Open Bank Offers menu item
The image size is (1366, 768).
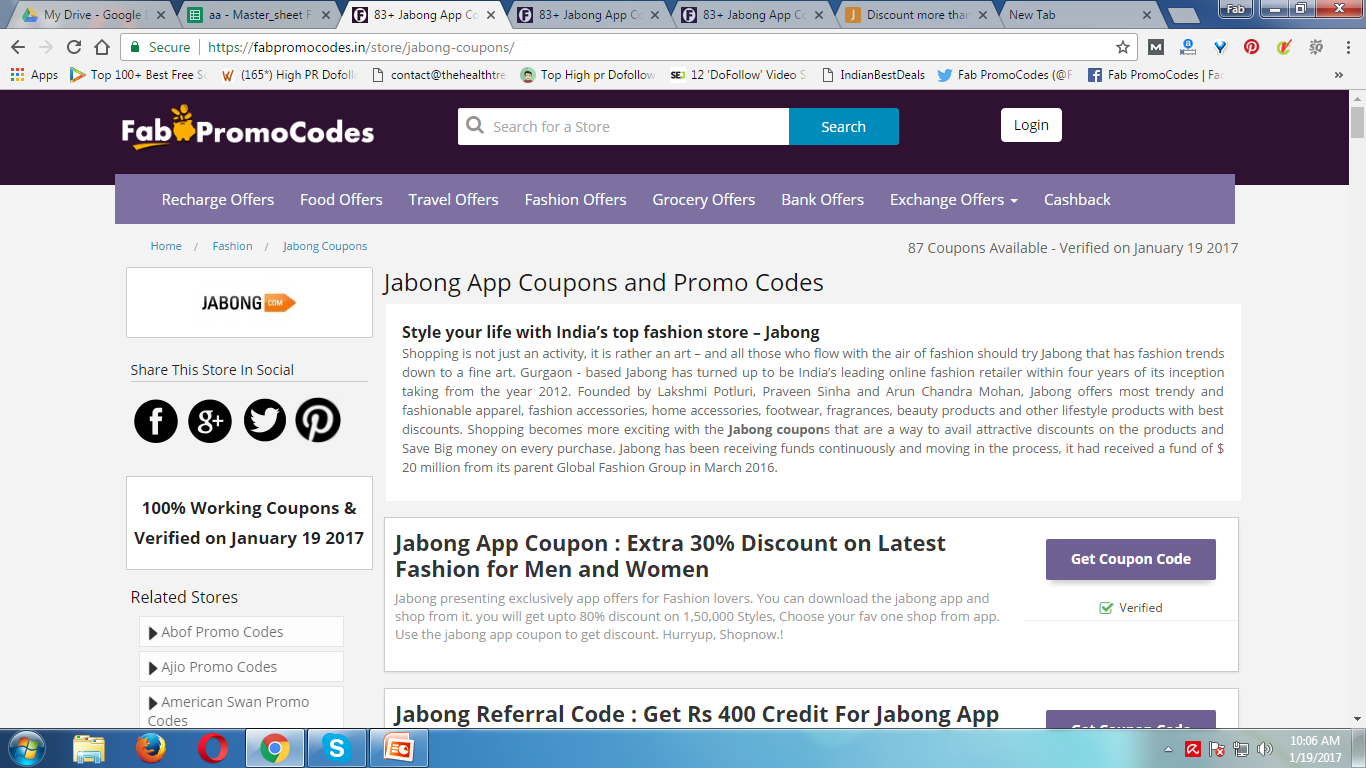[822, 199]
